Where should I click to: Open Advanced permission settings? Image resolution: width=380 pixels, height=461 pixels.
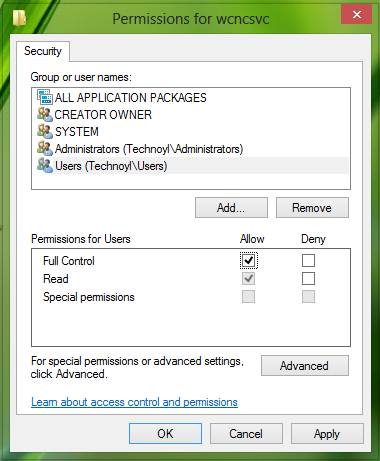click(x=305, y=366)
